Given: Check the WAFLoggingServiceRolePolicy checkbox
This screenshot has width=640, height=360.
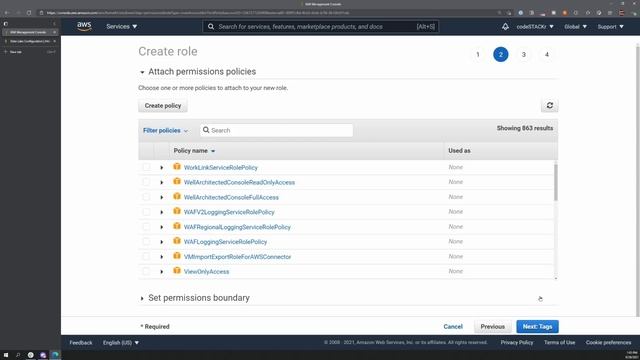Looking at the screenshot, I should [x=146, y=242].
